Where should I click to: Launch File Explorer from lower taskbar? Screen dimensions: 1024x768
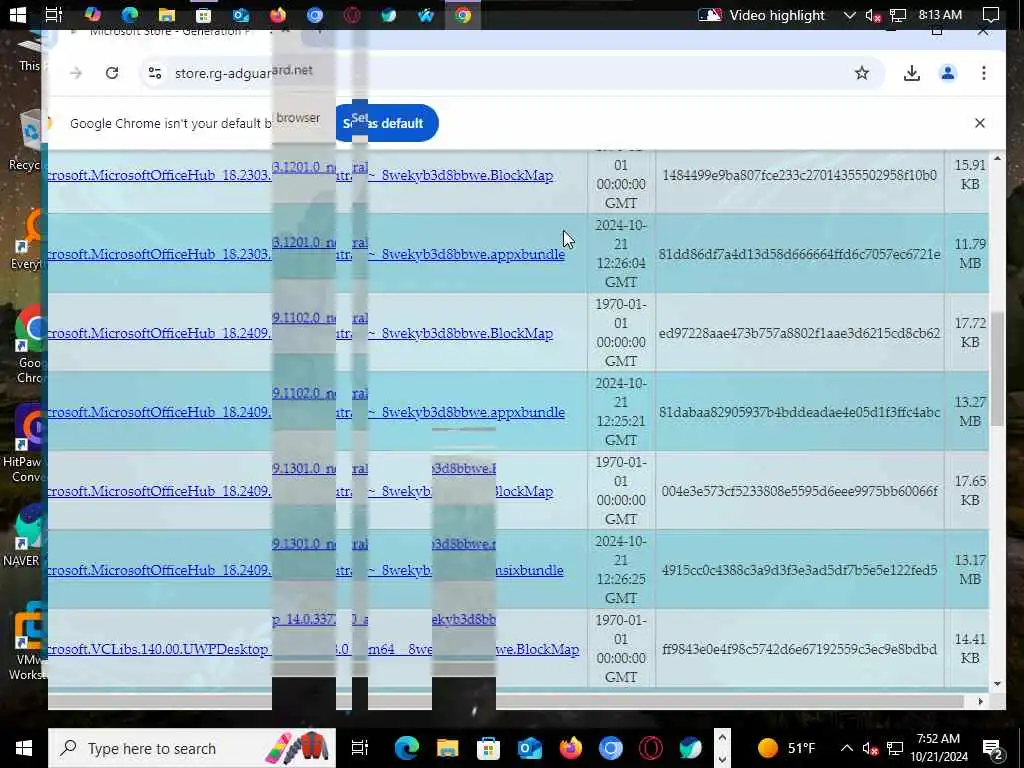tap(447, 748)
